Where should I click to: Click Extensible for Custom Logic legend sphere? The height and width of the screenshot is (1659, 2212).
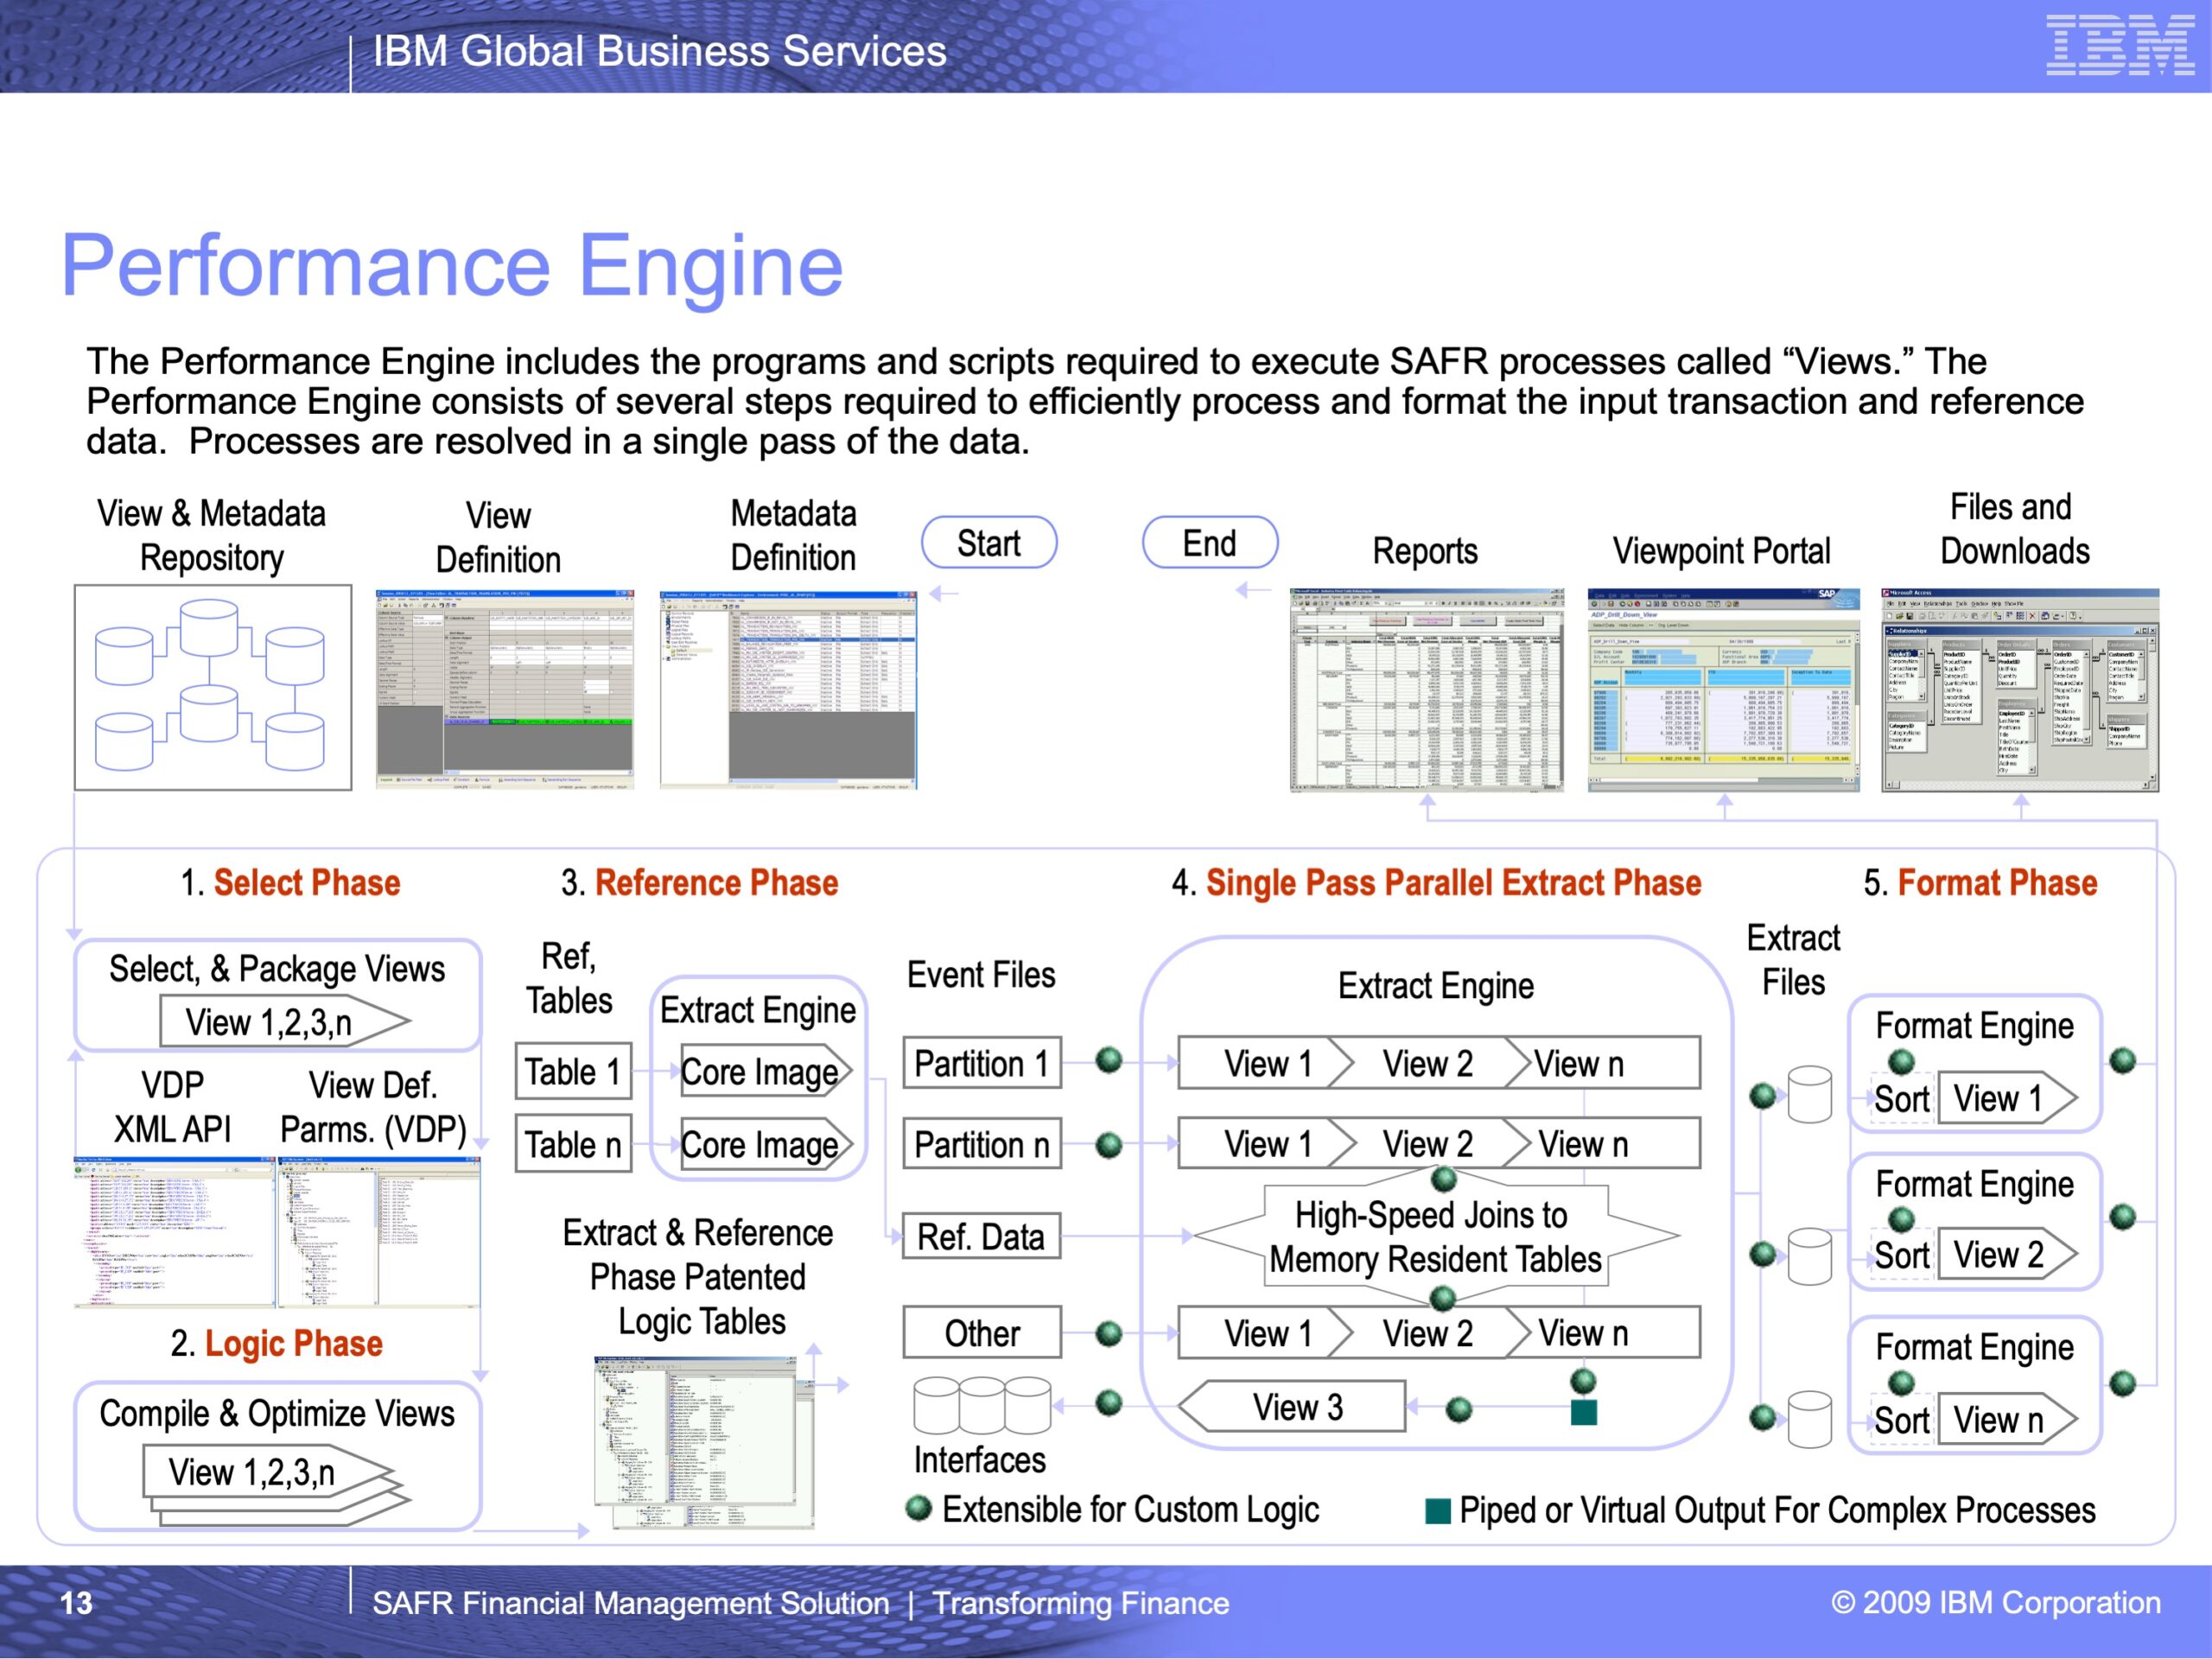pos(918,1508)
